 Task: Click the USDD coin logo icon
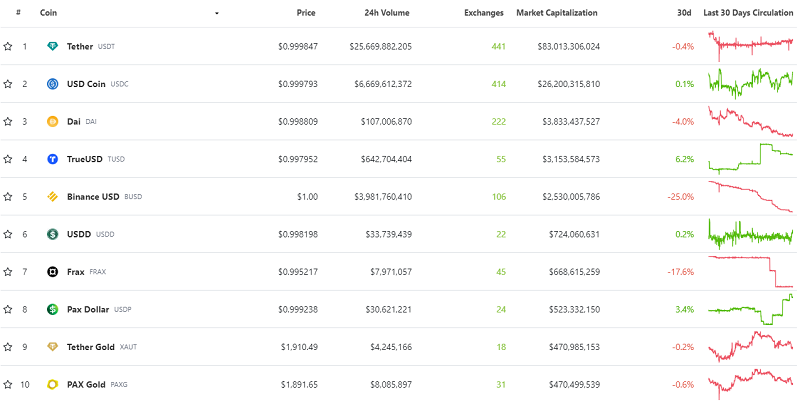(53, 234)
